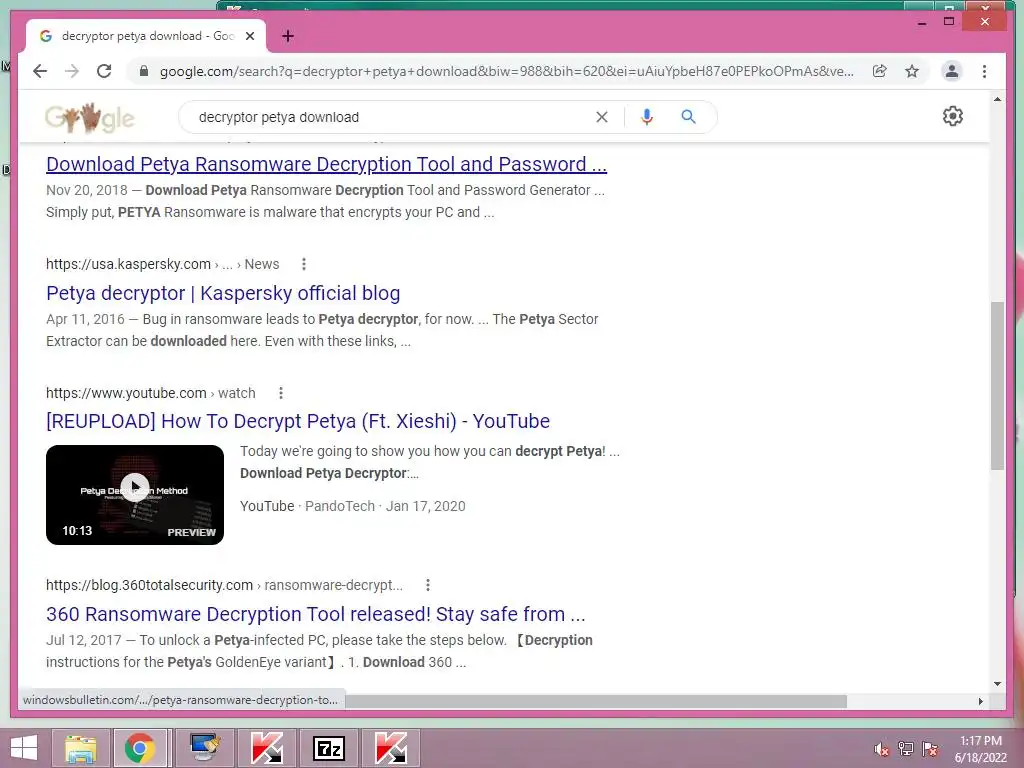Reload the current page
Viewport: 1024px width, 768px height.
(104, 71)
